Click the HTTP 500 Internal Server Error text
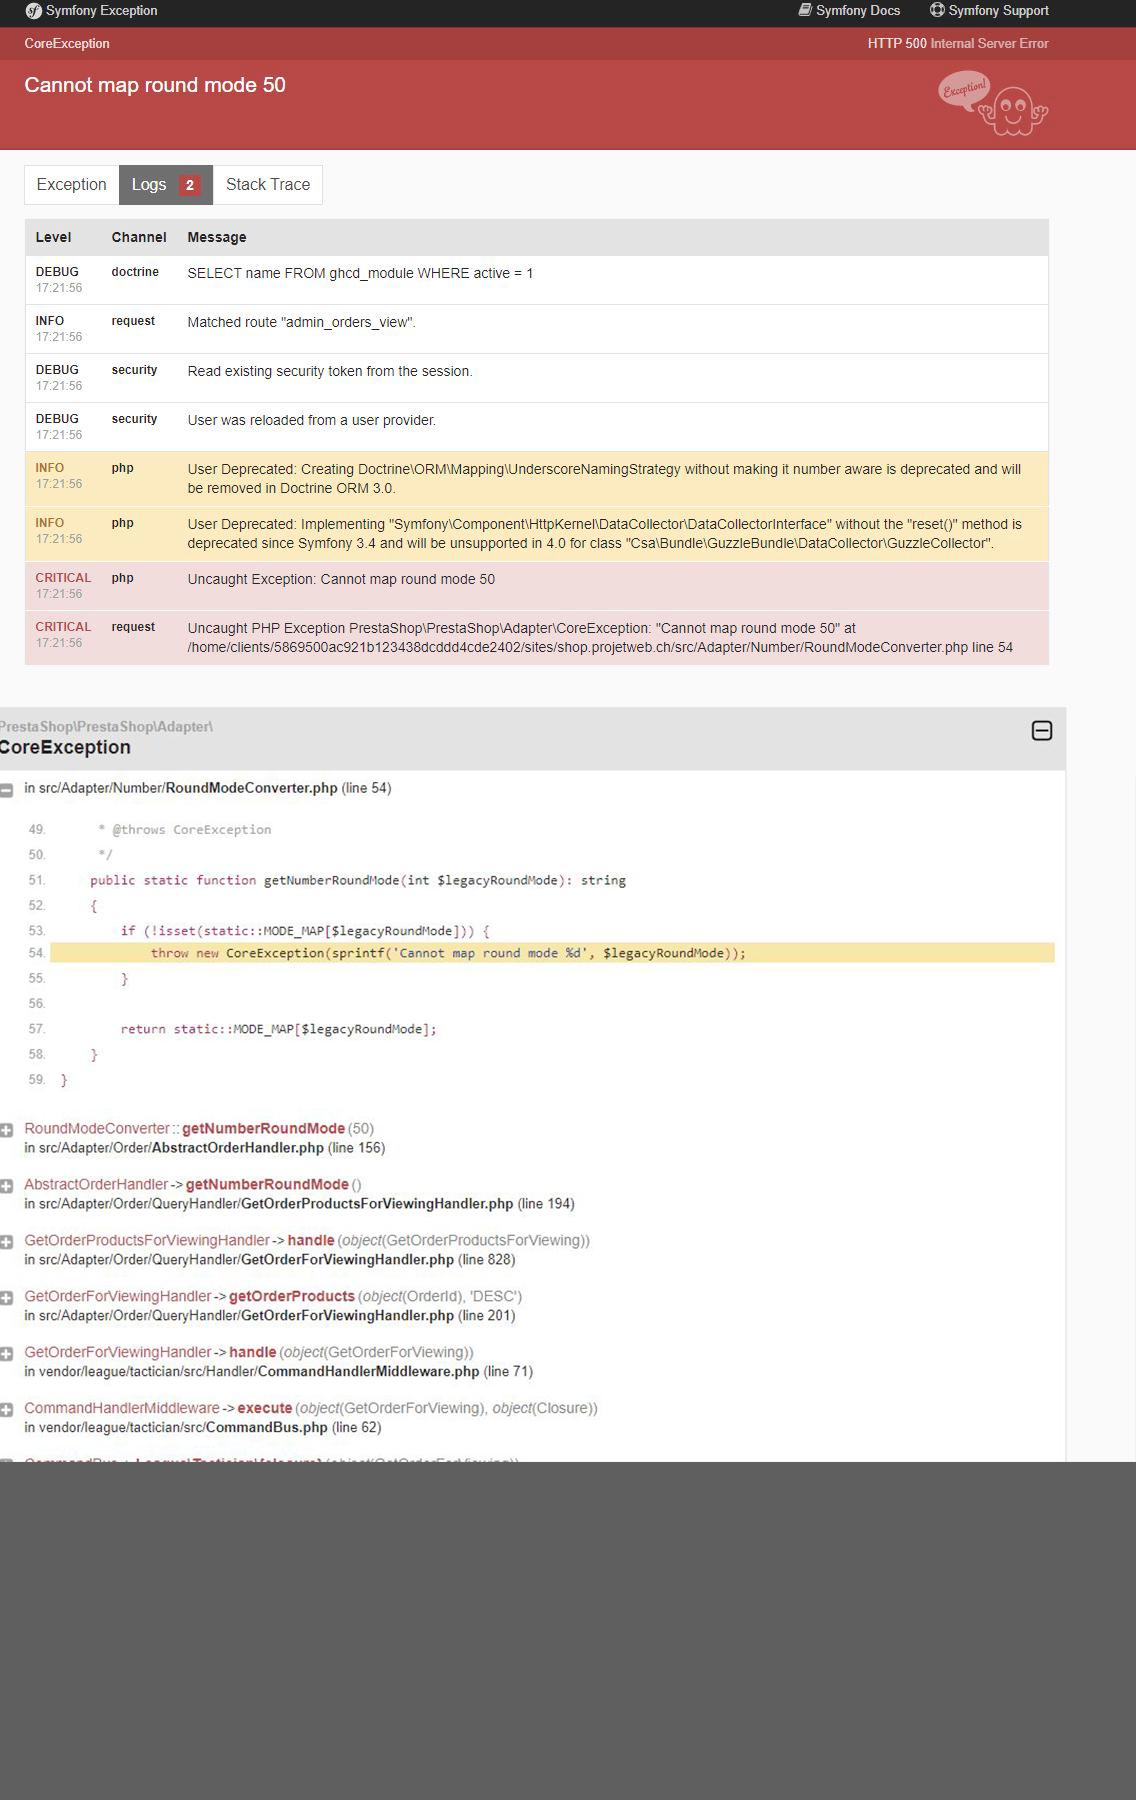Image resolution: width=1136 pixels, height=1800 pixels. (x=958, y=43)
